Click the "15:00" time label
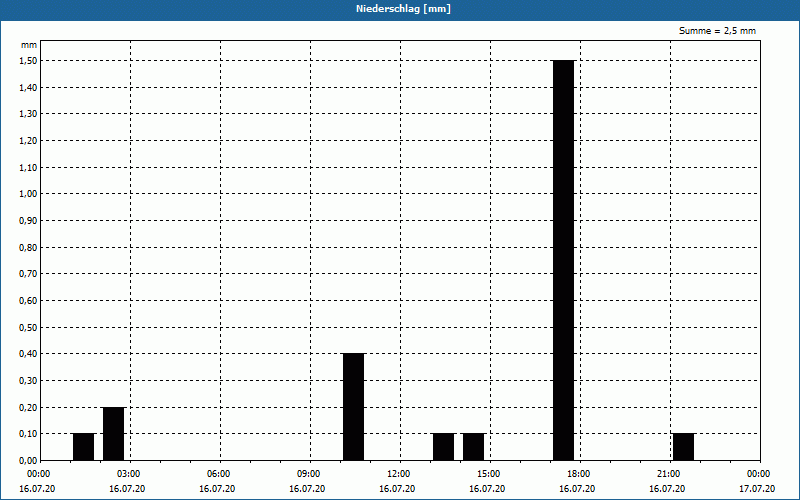The image size is (800, 500). click(489, 474)
